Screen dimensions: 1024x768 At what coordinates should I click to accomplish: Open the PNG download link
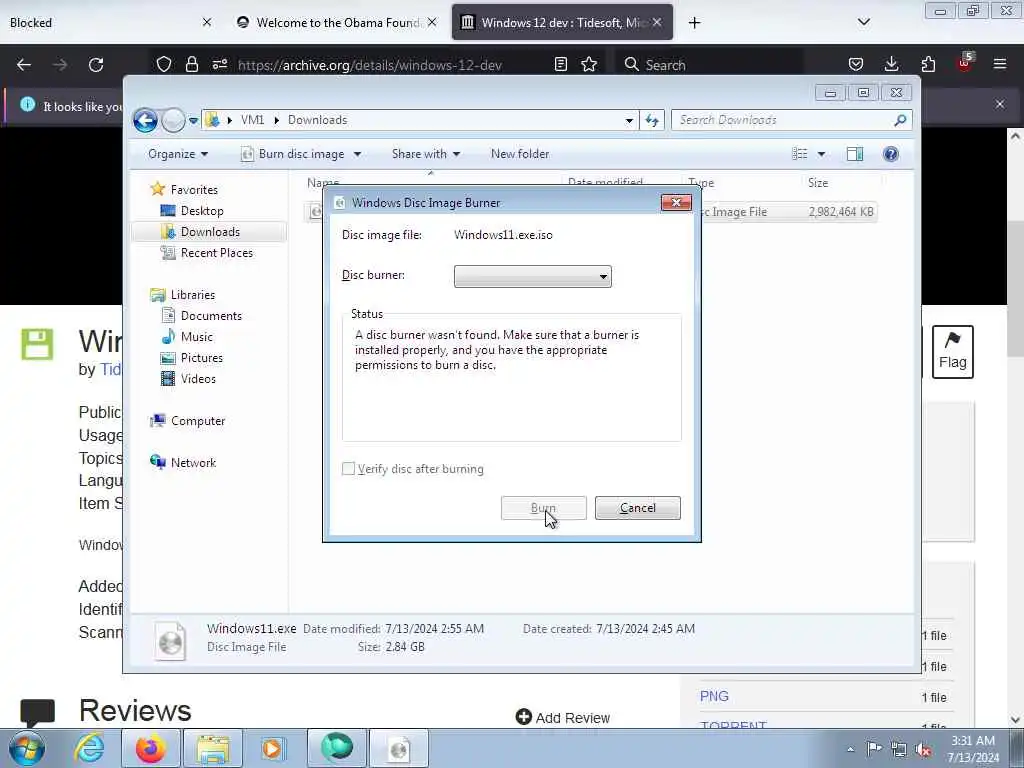tap(714, 696)
